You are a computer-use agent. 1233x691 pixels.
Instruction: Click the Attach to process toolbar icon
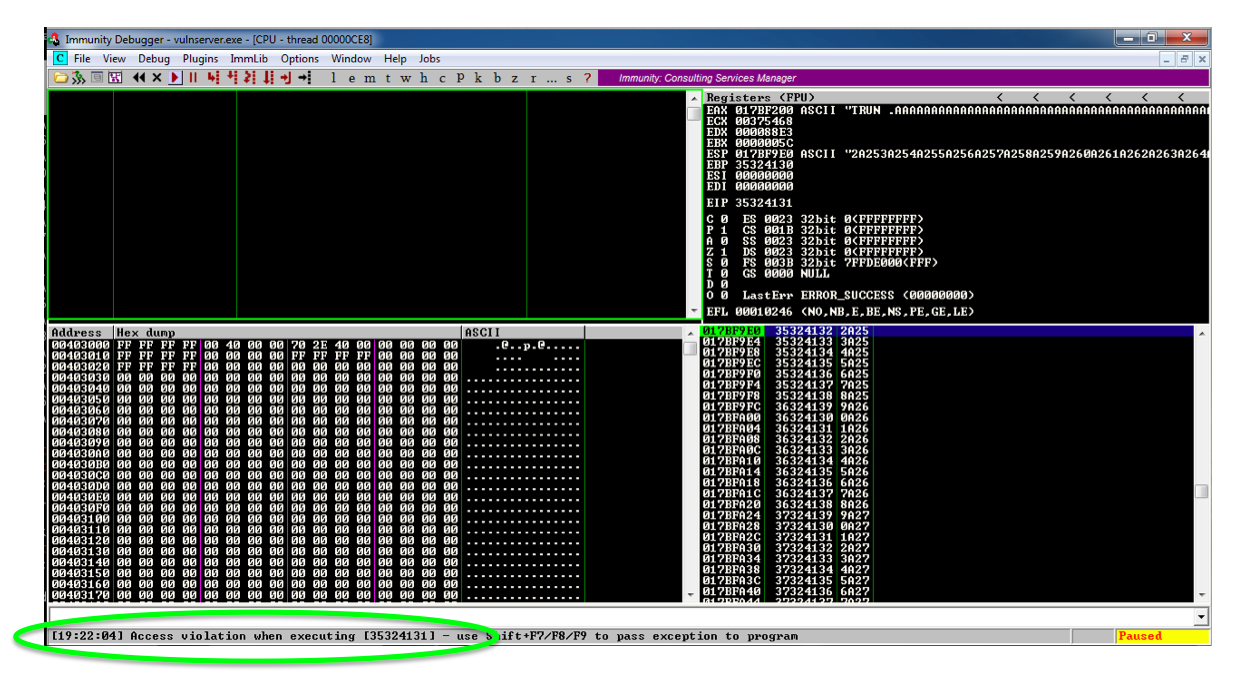pyautogui.click(x=79, y=78)
